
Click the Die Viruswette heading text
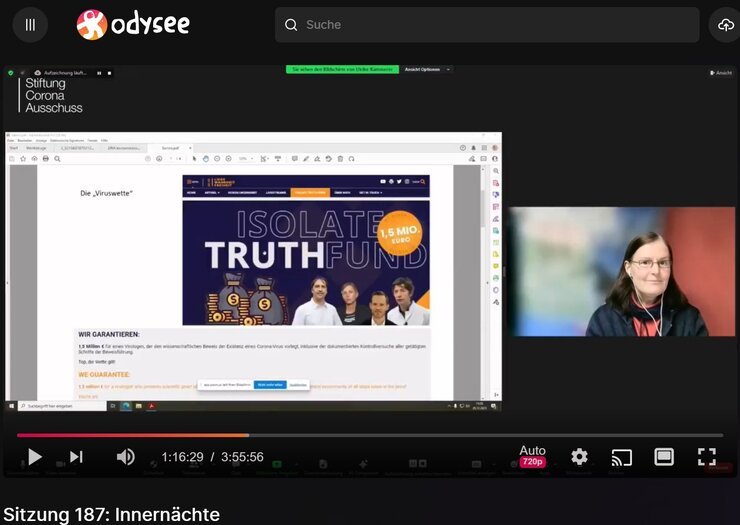(106, 193)
